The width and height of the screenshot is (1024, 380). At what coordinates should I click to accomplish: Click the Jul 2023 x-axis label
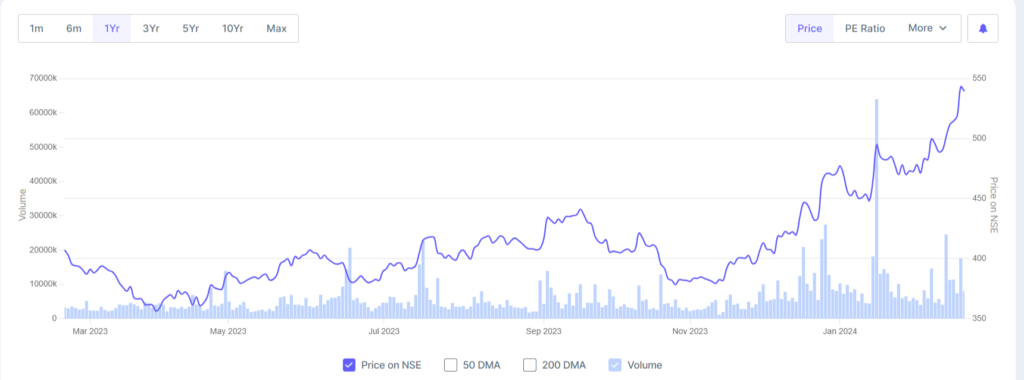tap(384, 331)
